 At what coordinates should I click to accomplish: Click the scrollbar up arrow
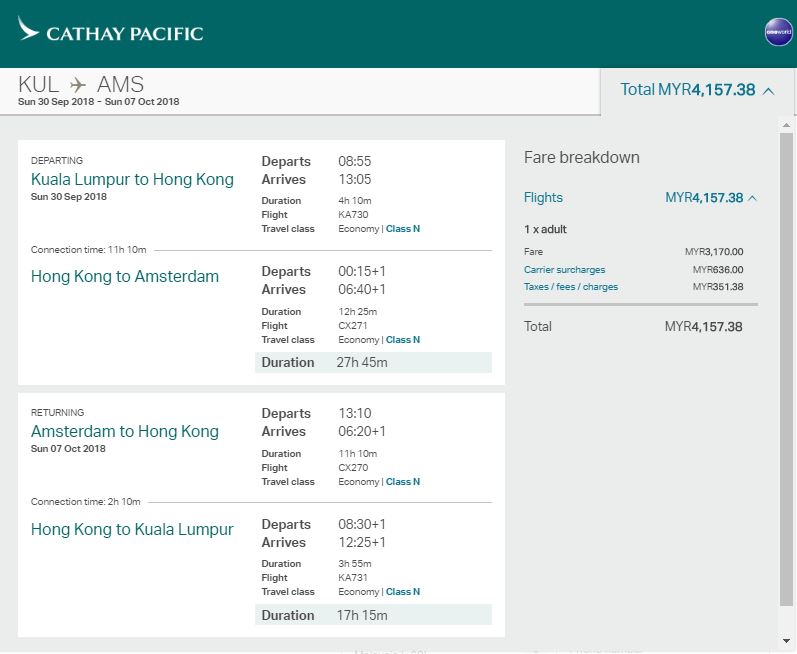pos(786,124)
